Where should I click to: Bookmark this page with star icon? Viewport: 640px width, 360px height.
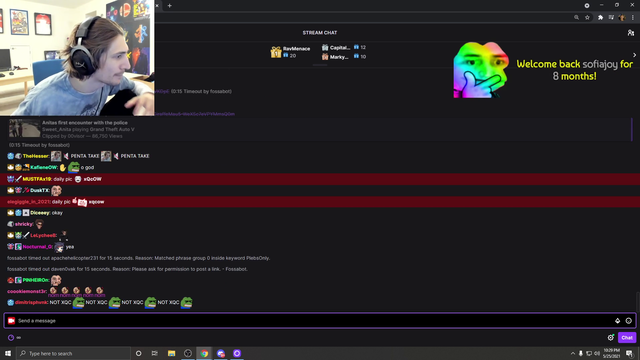click(587, 18)
